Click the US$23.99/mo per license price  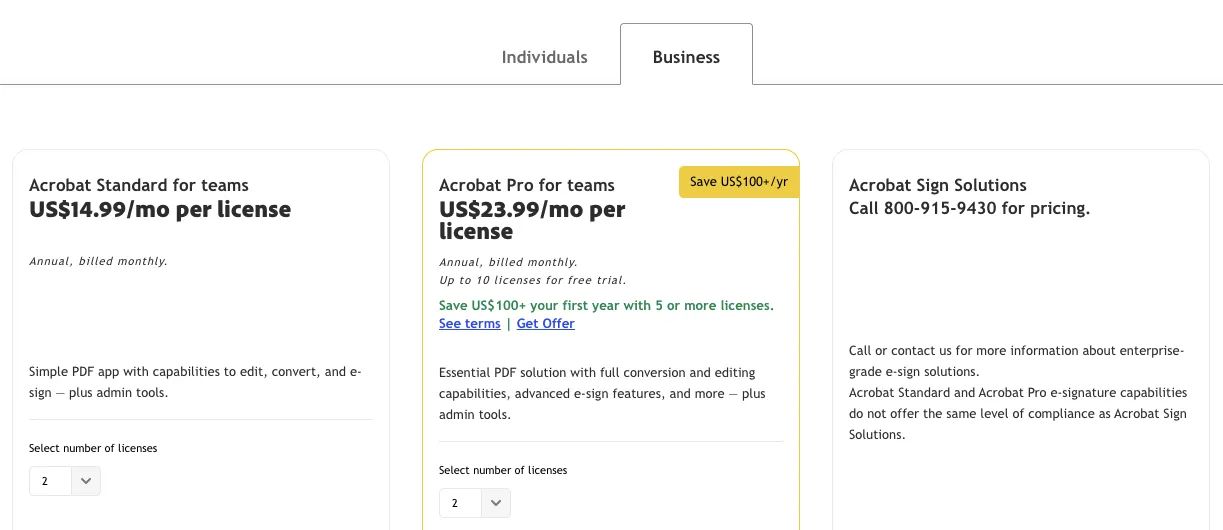pos(531,220)
